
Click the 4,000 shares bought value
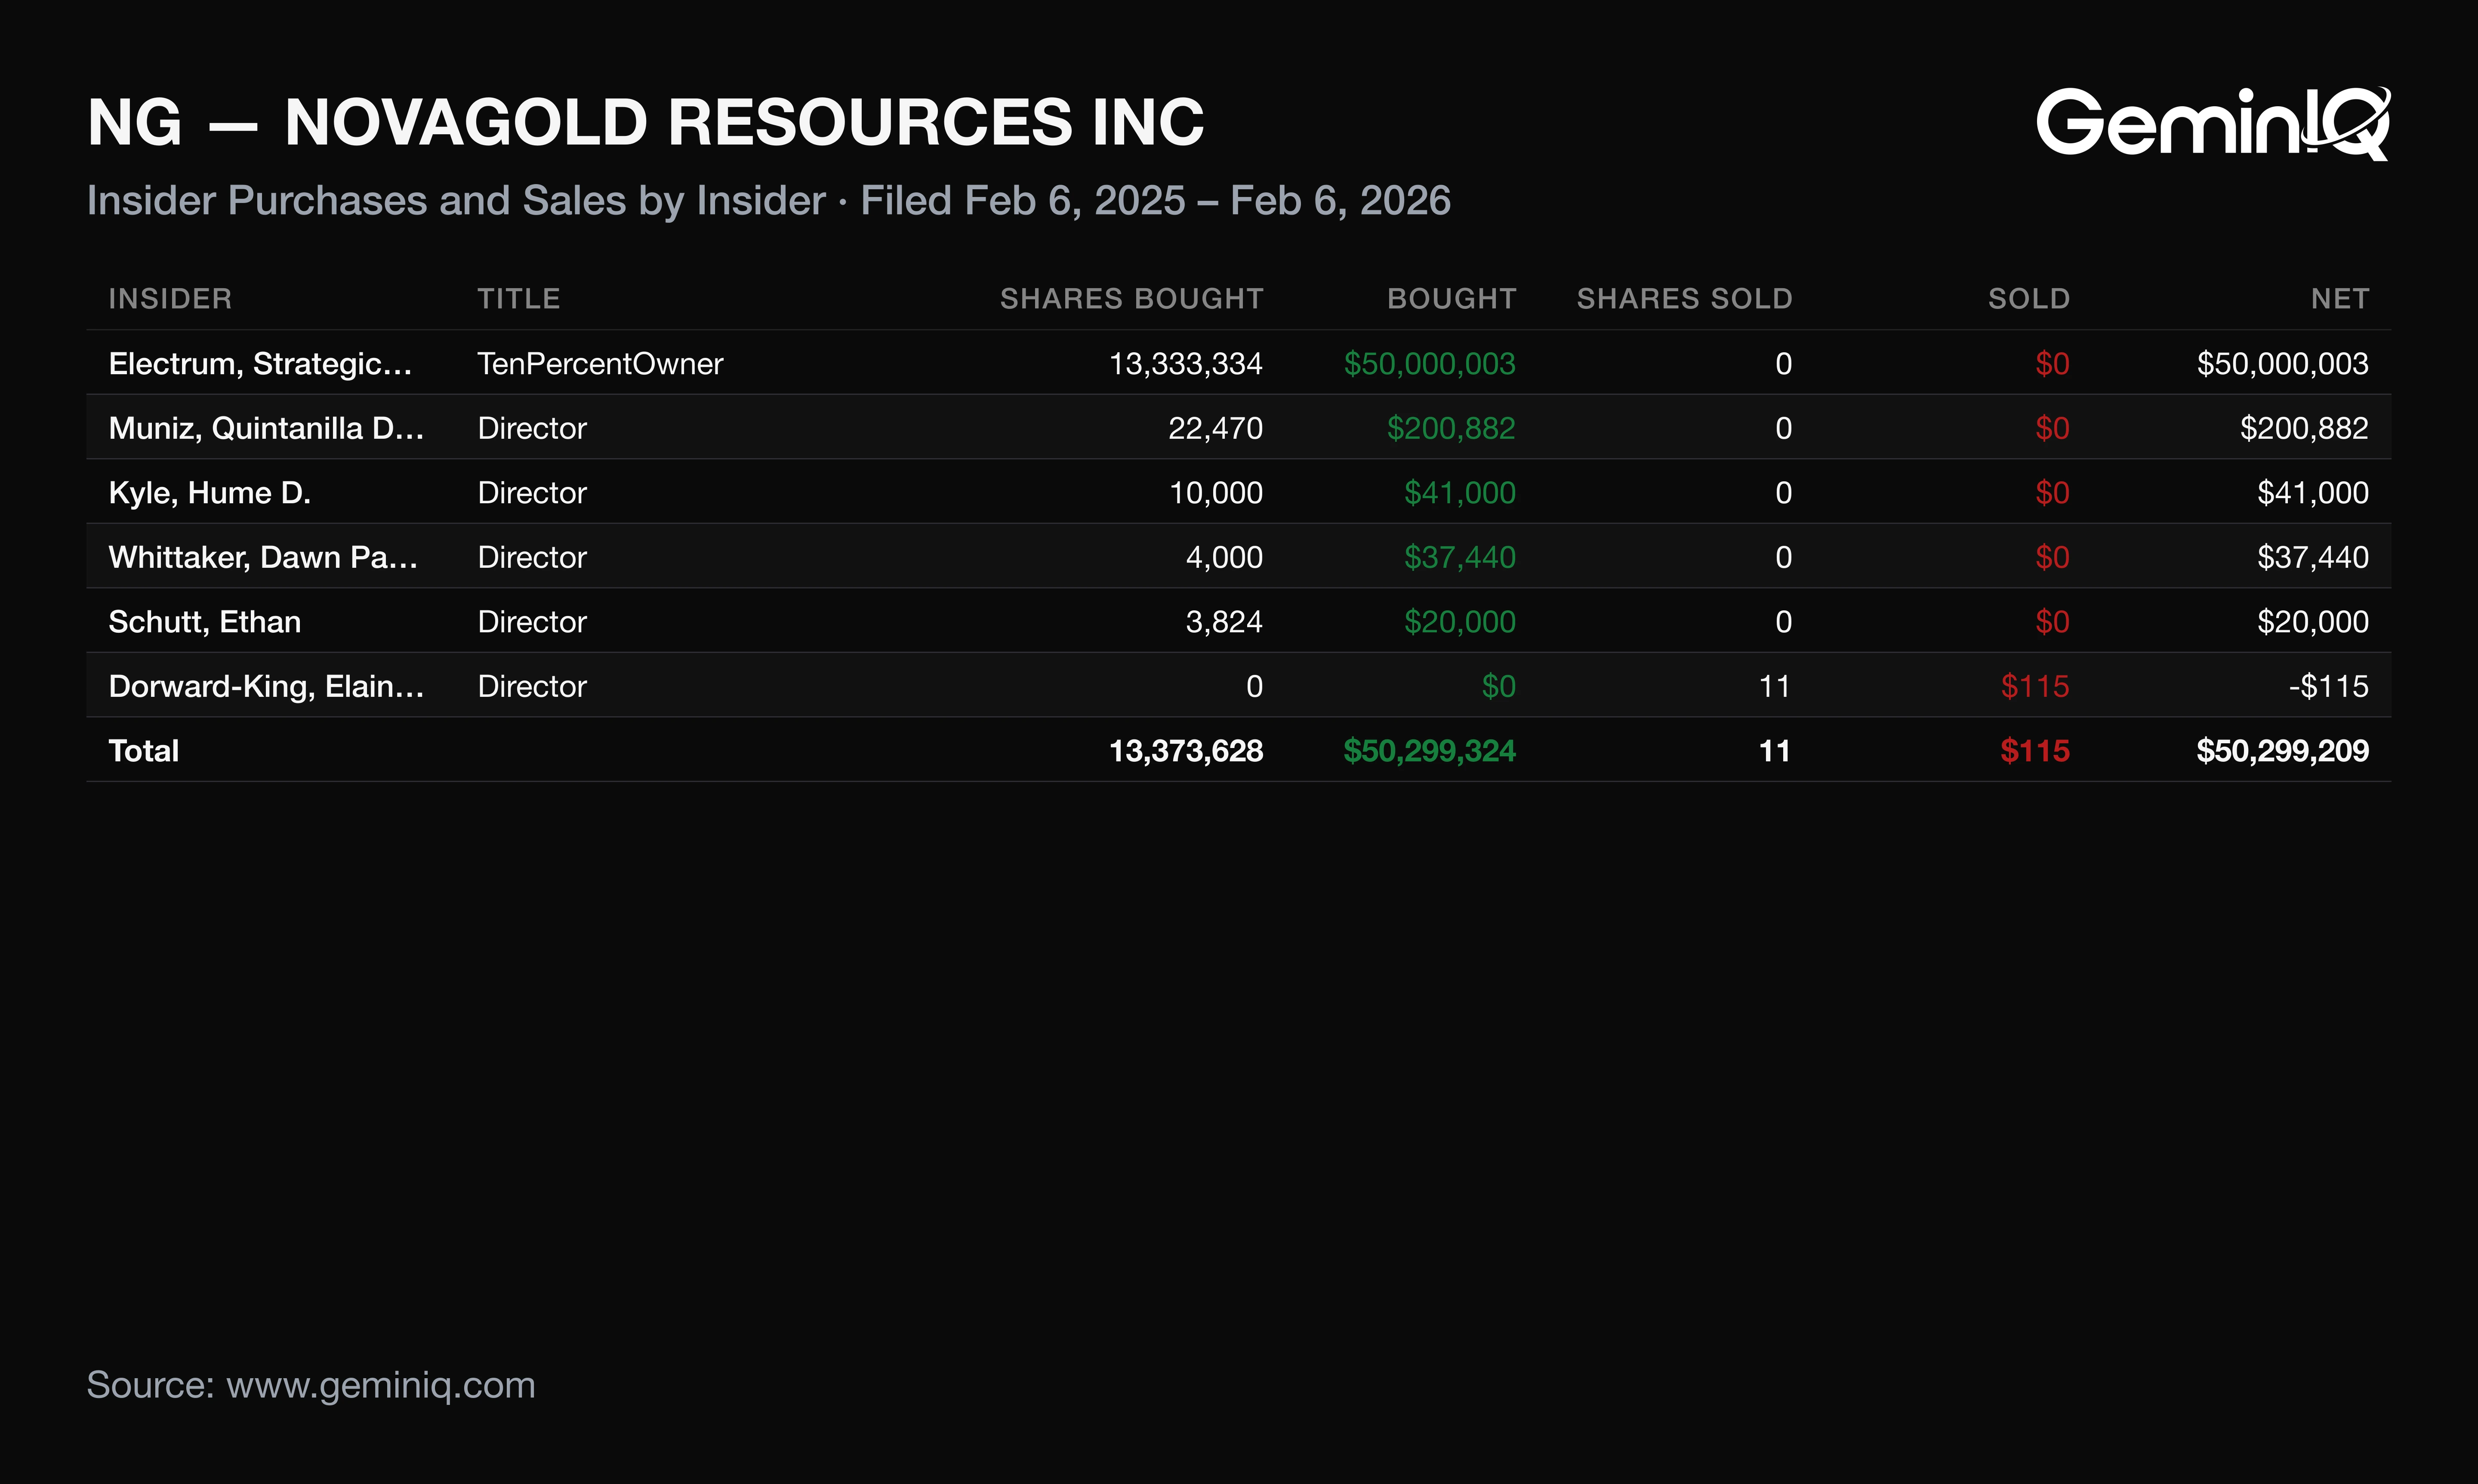pyautogui.click(x=1224, y=557)
